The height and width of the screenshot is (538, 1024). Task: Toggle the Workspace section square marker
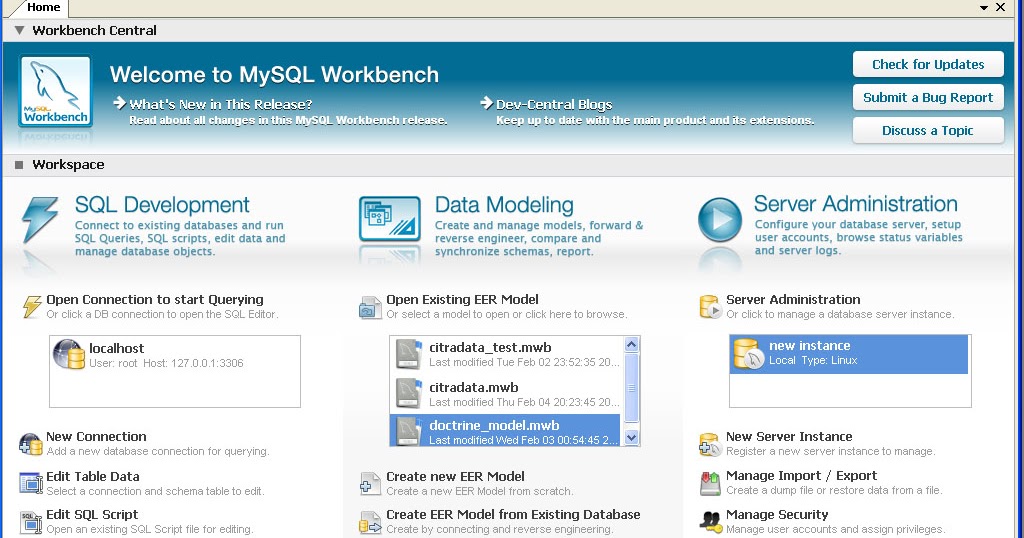(x=19, y=165)
